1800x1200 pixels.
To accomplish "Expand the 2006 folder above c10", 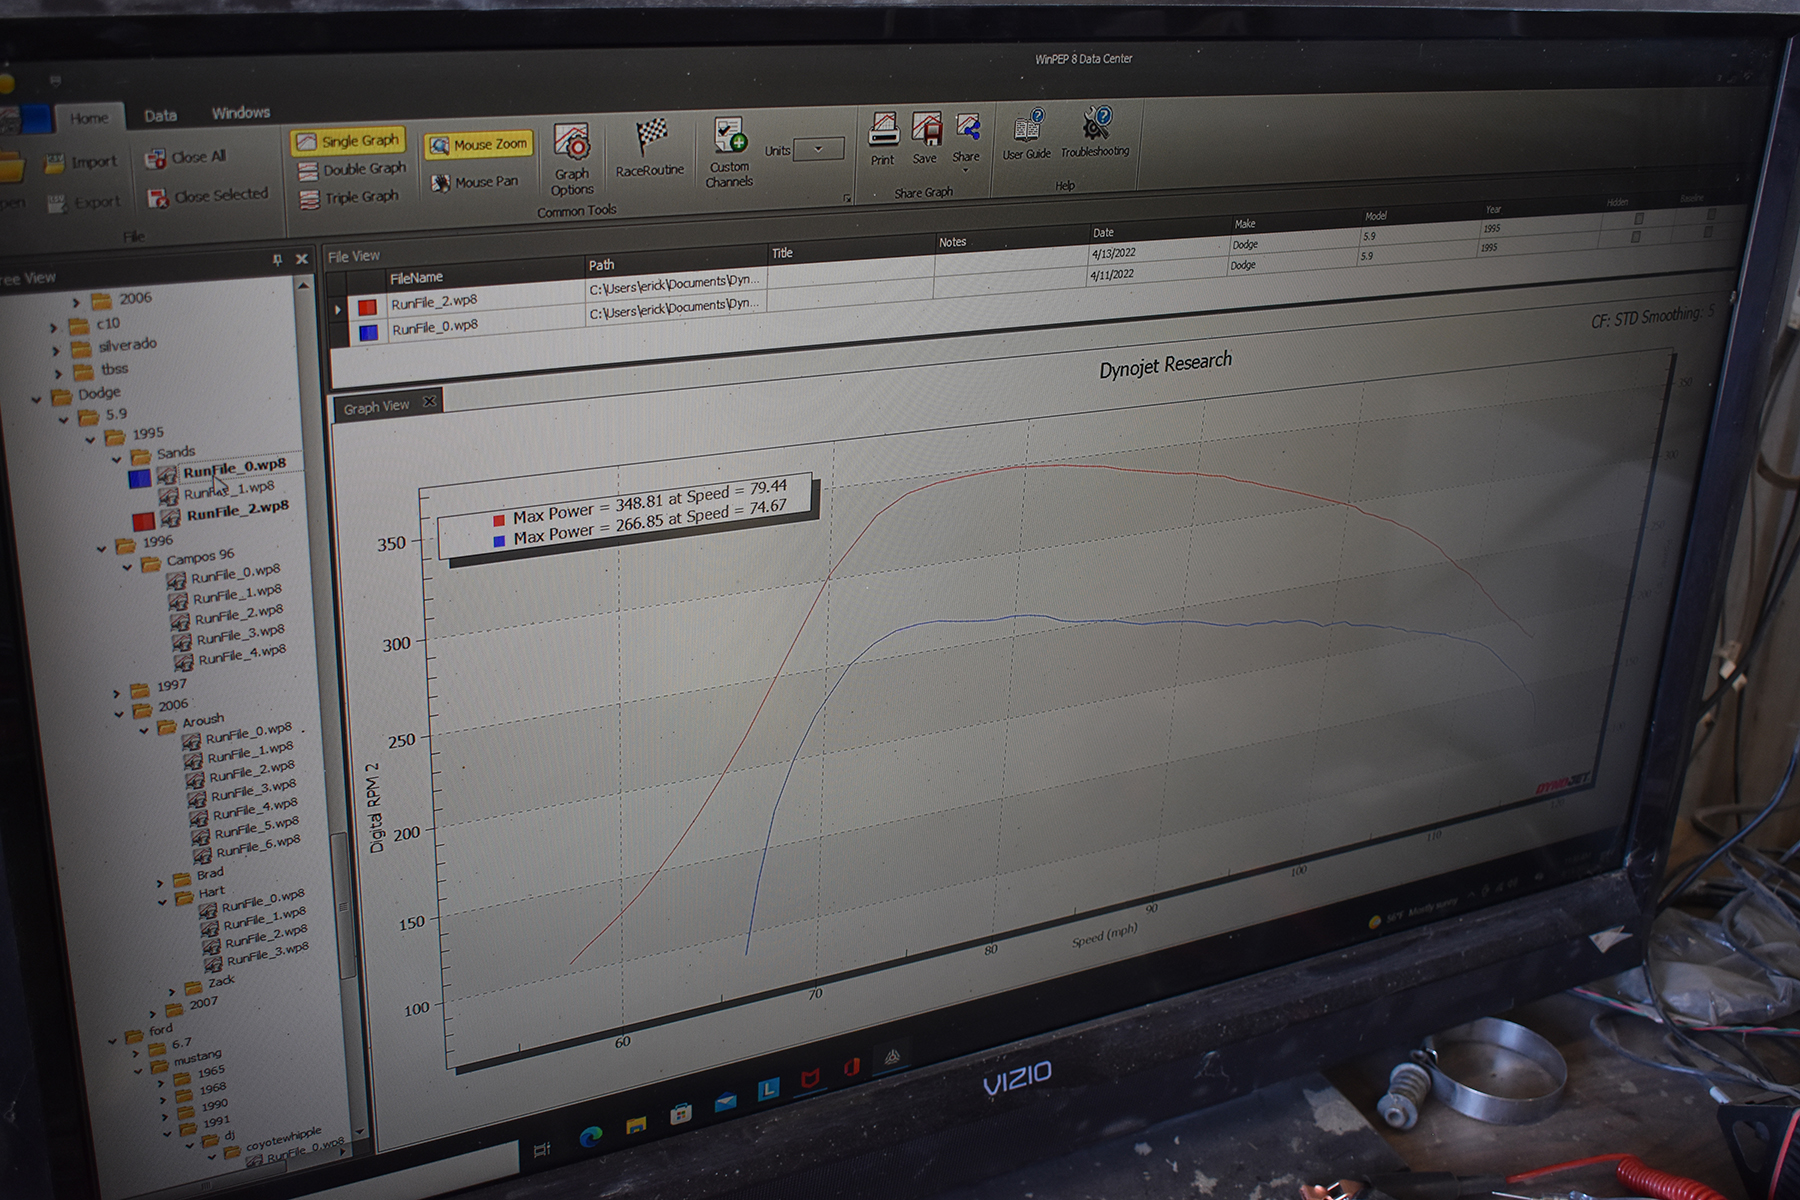I will 76,302.
